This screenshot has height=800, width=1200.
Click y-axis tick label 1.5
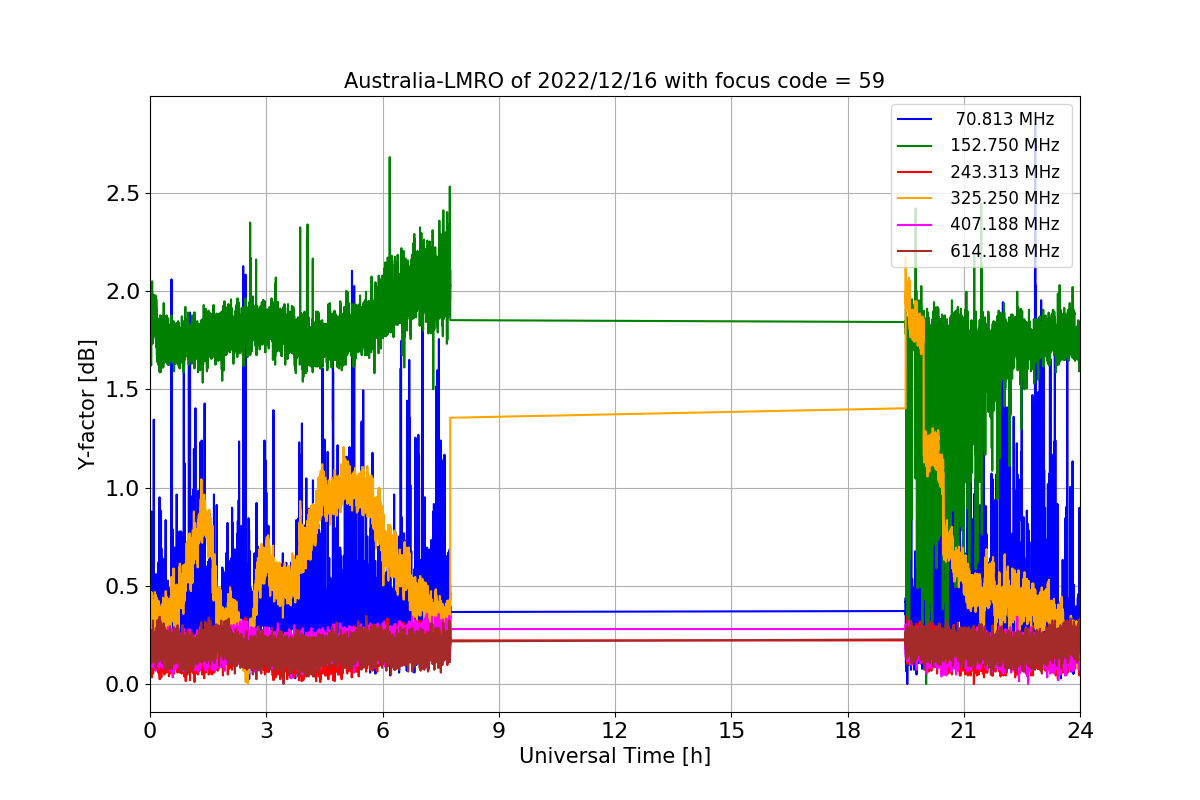[123, 390]
